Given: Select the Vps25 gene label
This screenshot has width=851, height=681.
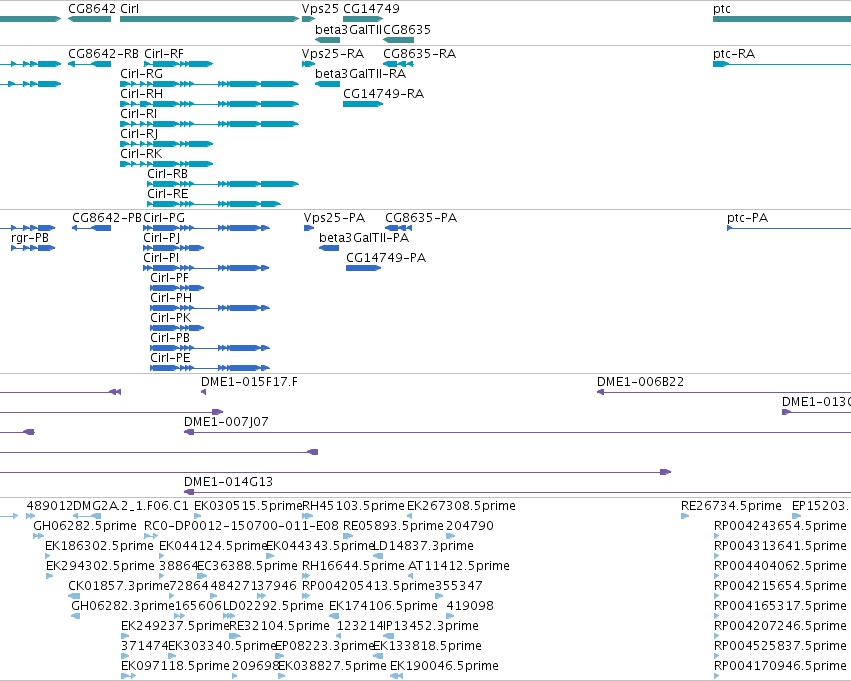Looking at the screenshot, I should [320, 9].
